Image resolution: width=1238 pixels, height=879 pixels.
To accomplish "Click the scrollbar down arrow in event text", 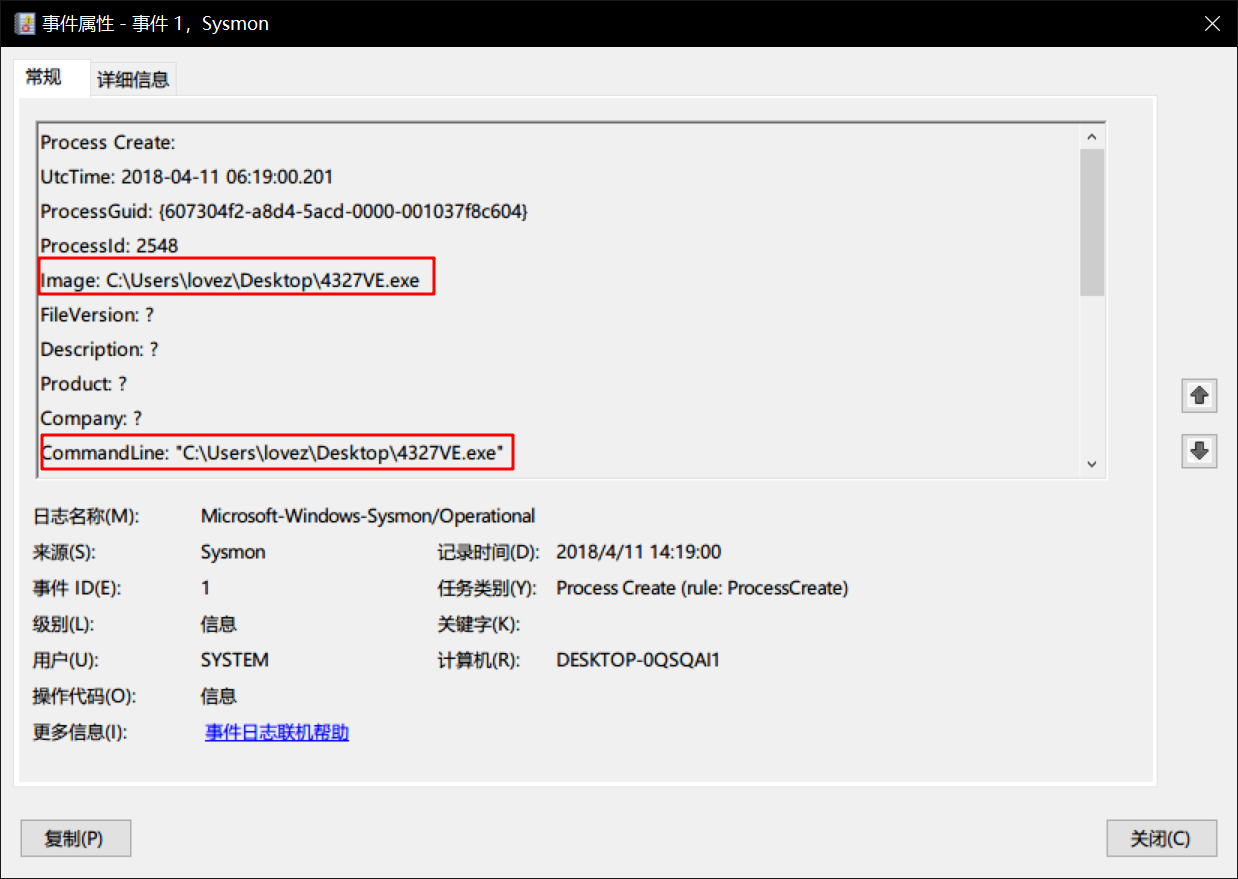I will (1091, 463).
